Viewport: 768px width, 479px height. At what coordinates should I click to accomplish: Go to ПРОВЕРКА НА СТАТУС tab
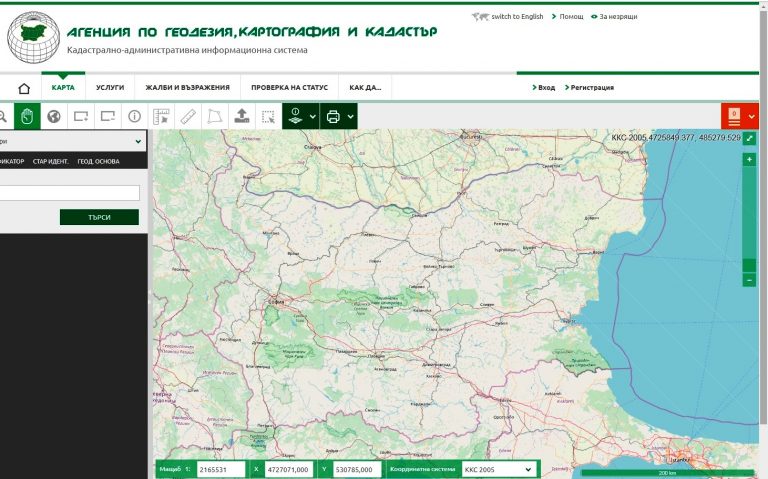click(x=289, y=88)
